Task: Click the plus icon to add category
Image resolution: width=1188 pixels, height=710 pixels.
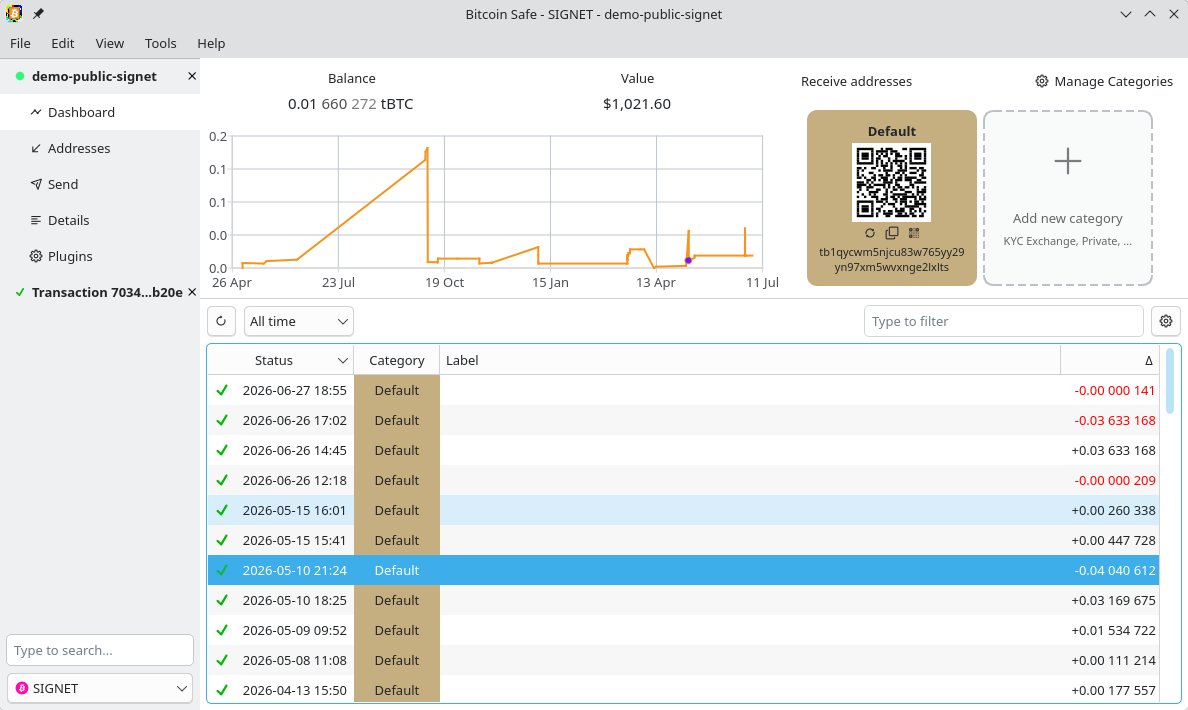Action: (x=1068, y=161)
